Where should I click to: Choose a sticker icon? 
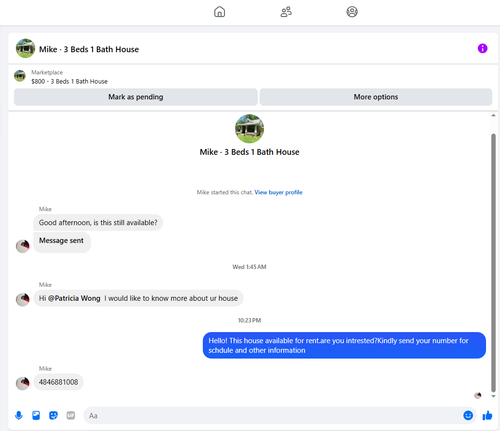53,415
